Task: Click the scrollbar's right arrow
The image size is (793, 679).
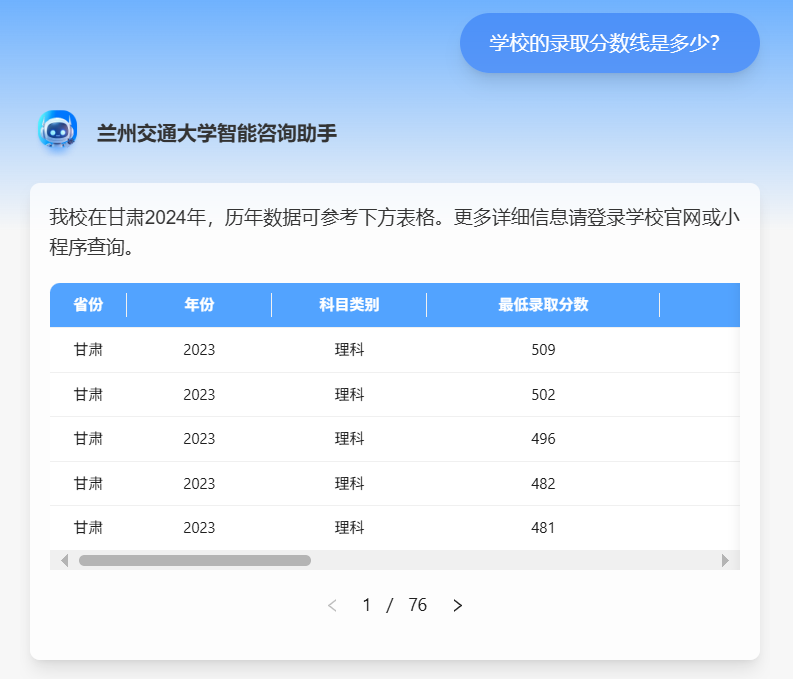Action: [x=725, y=560]
